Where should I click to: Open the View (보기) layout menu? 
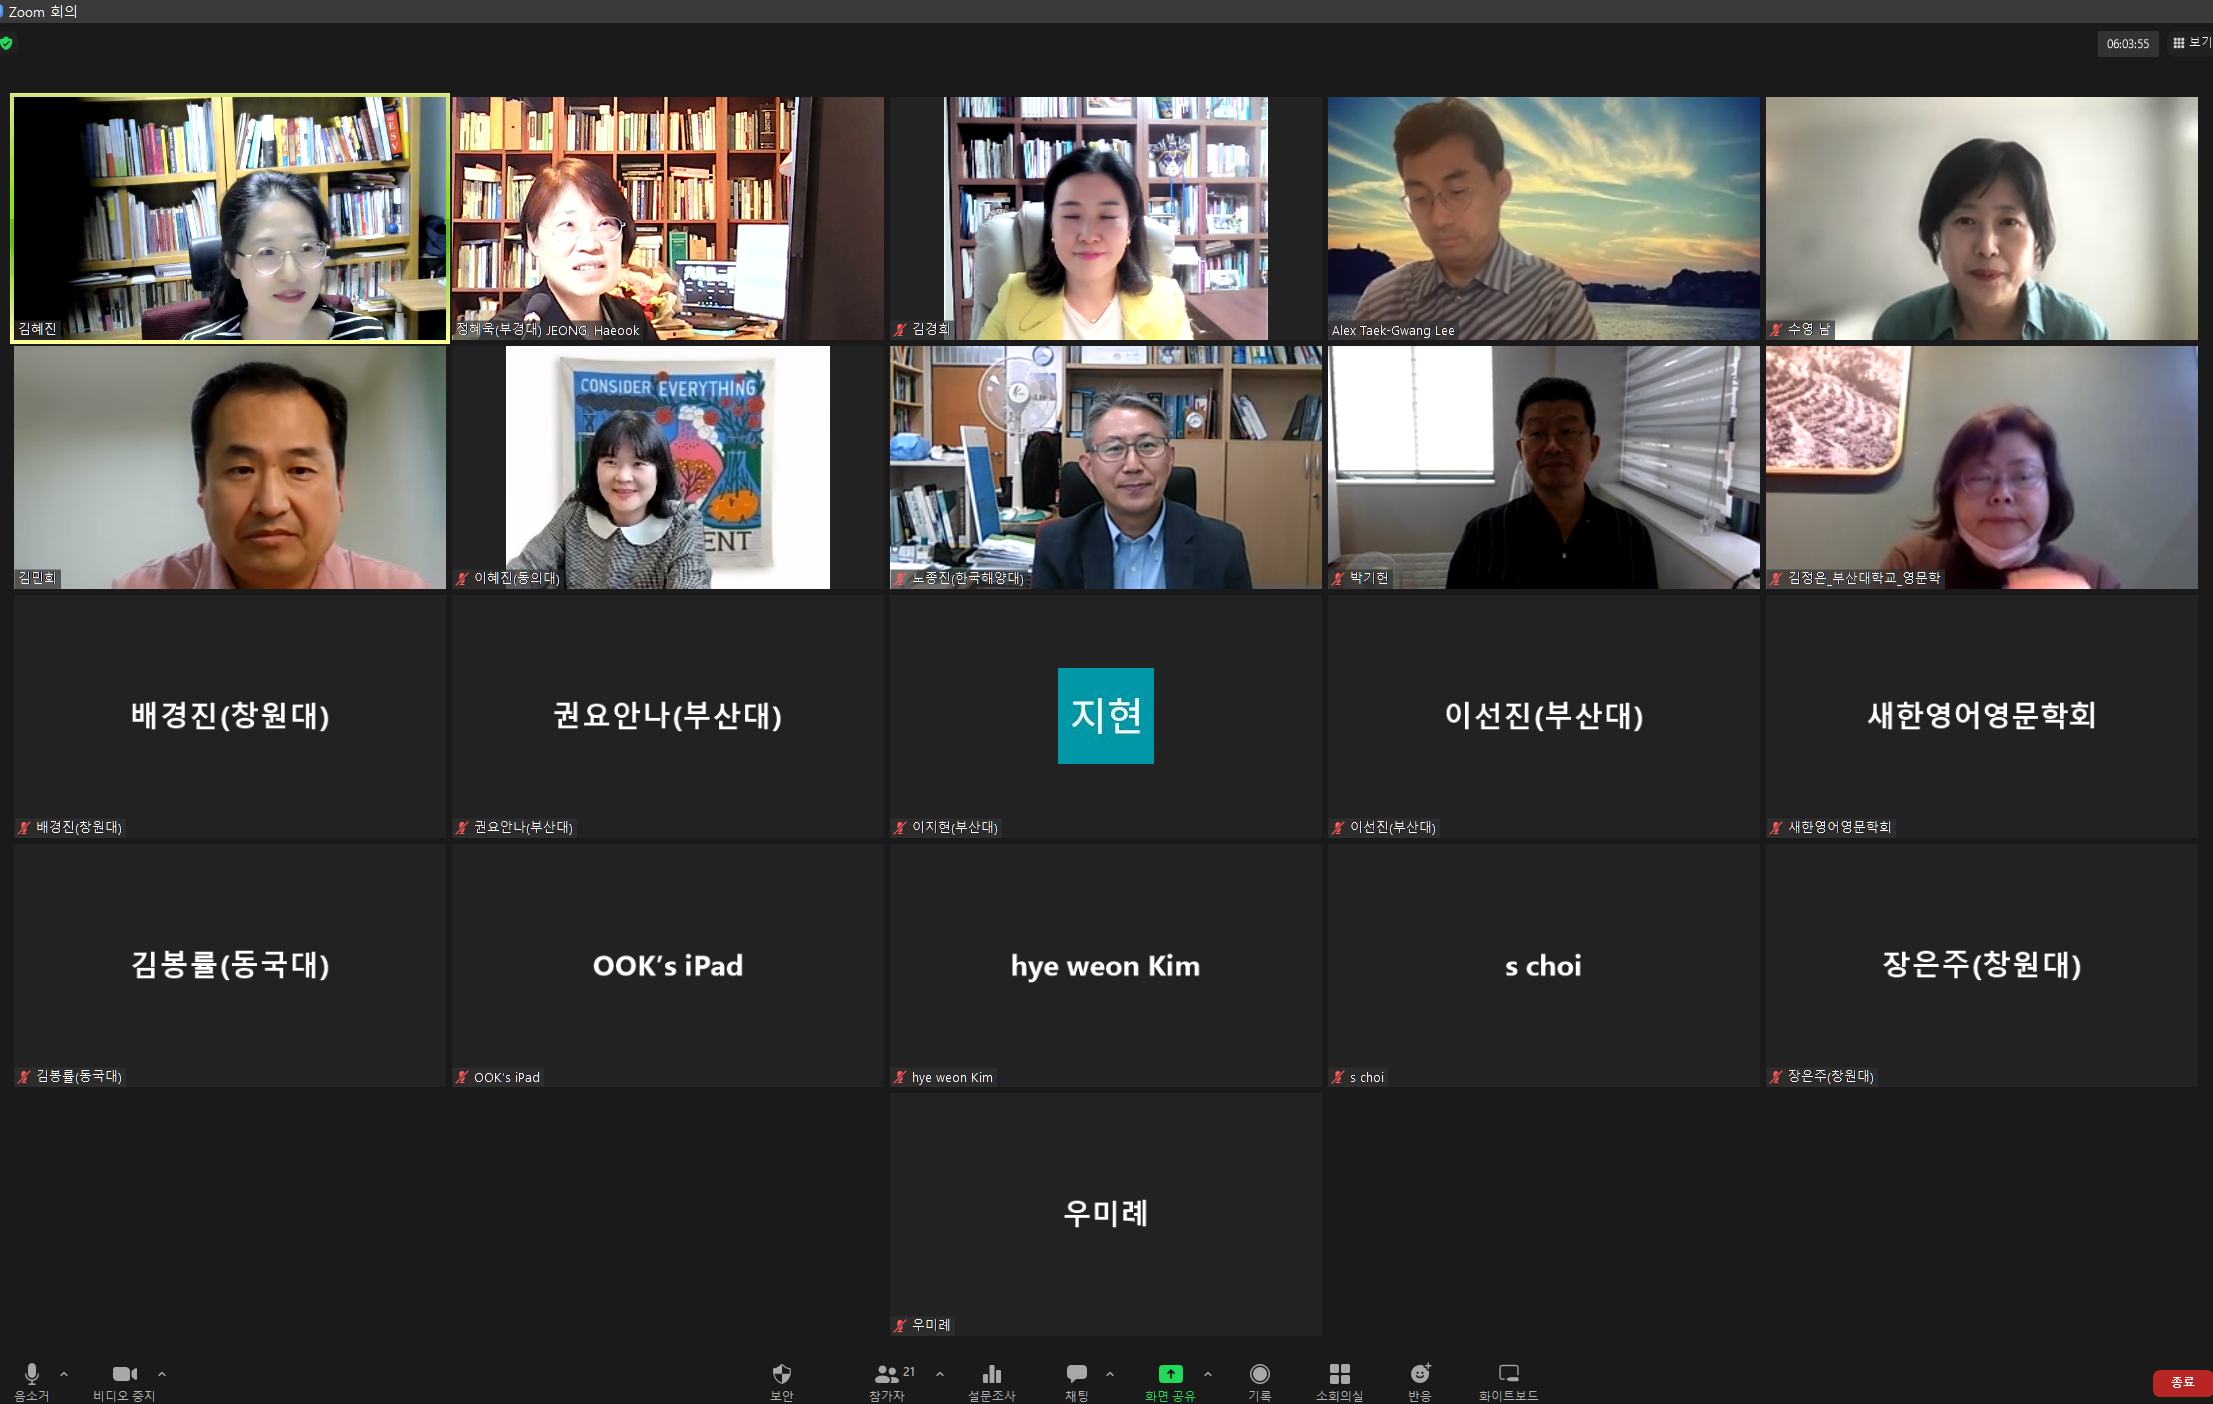(x=2190, y=43)
